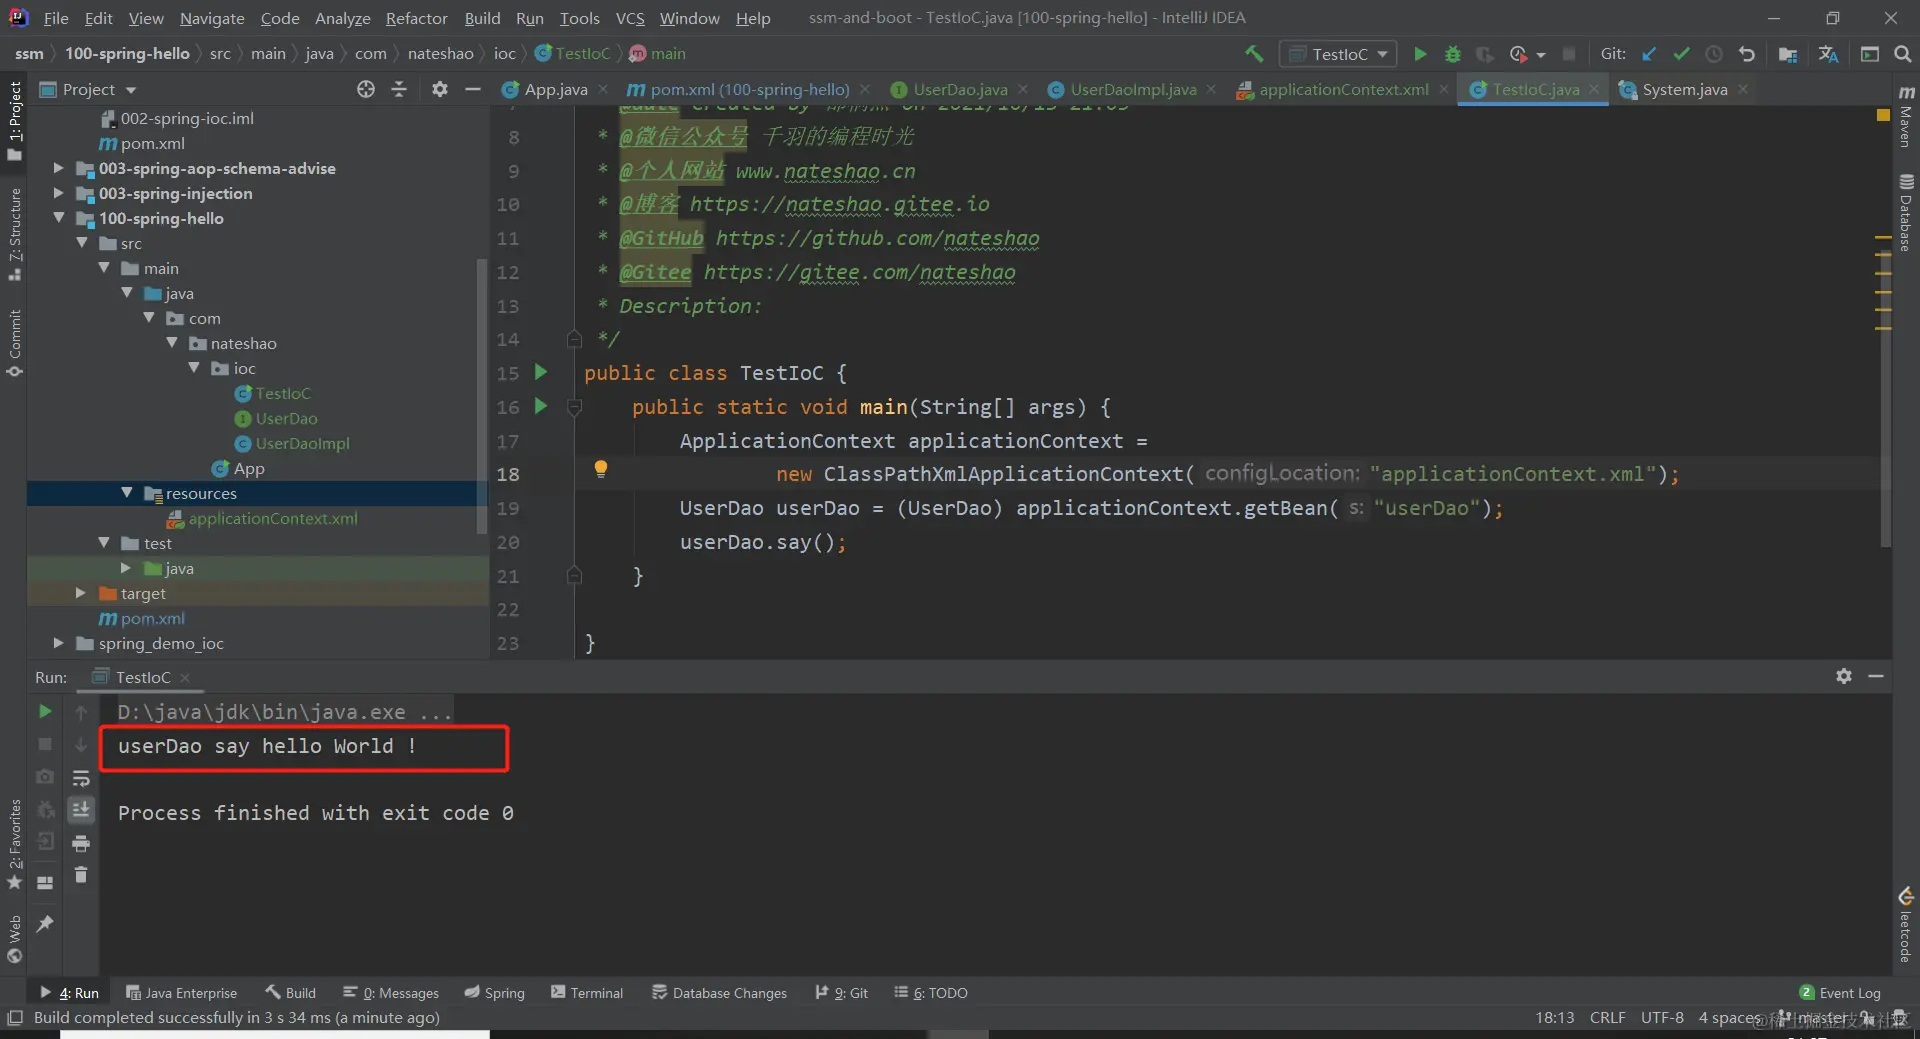Start debugging with the toolbar bug icon

(x=1453, y=54)
